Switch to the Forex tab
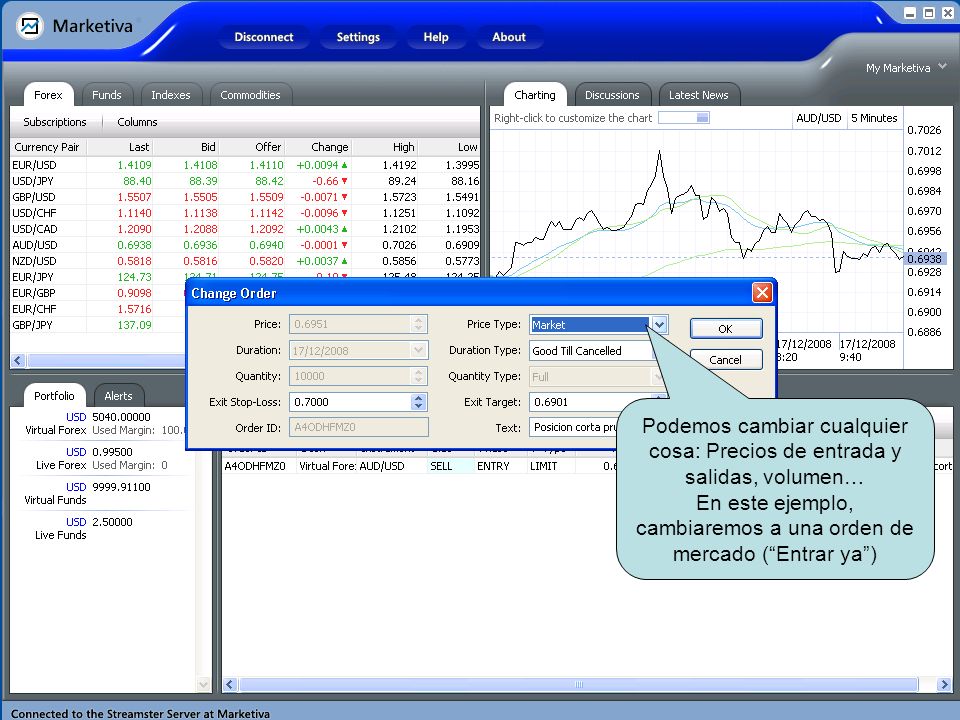 click(48, 95)
